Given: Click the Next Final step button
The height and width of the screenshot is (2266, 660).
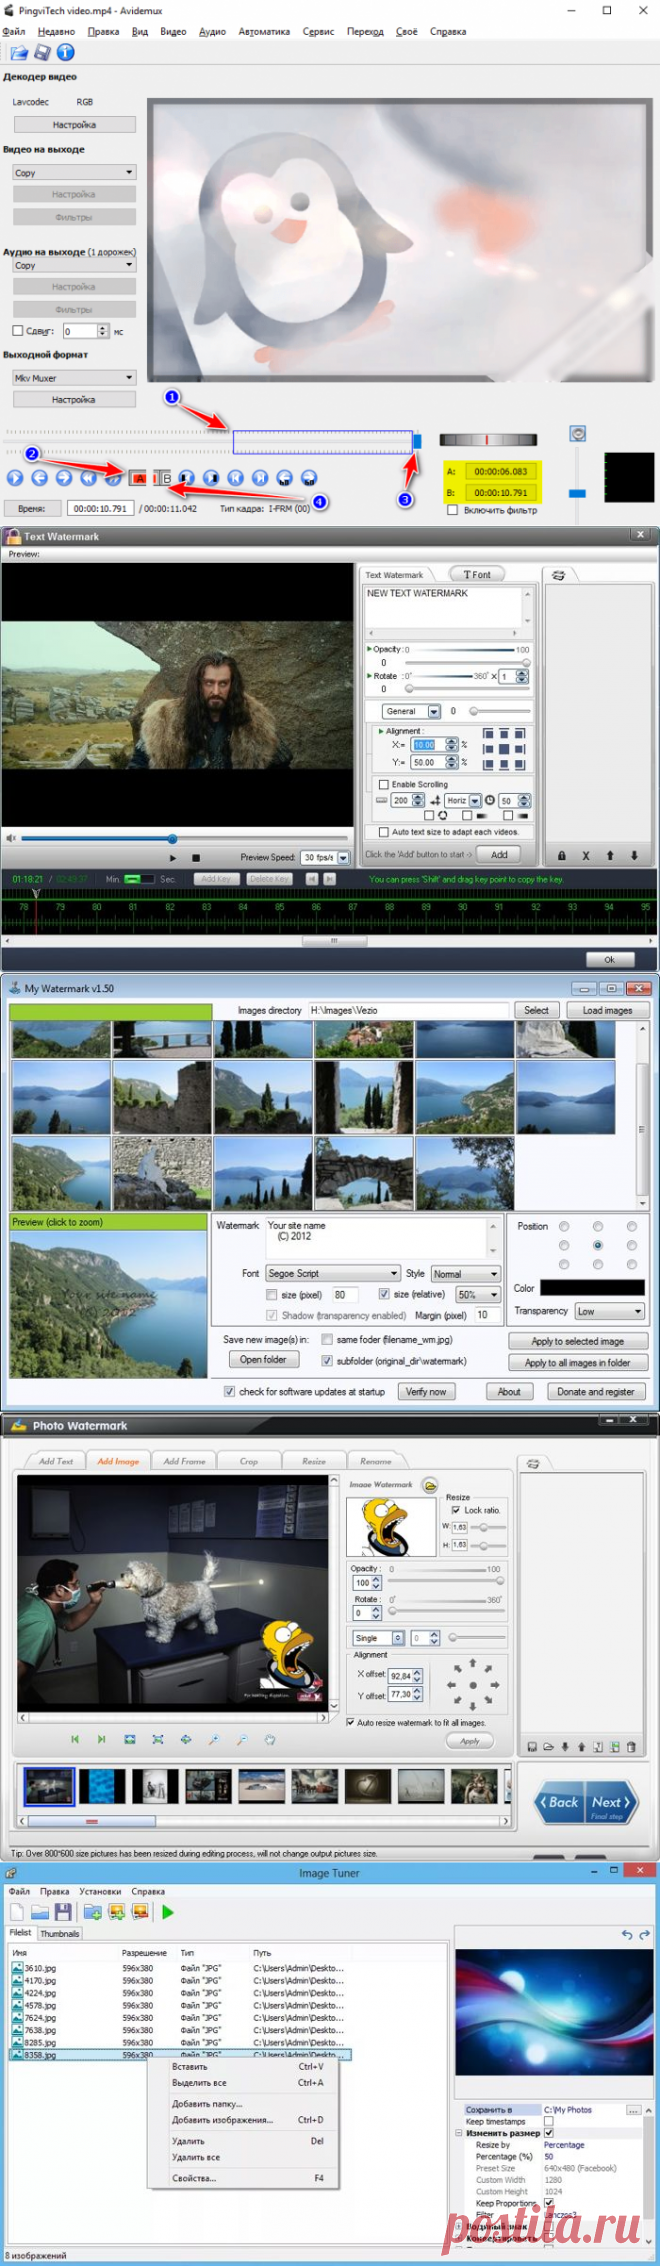Looking at the screenshot, I should pos(610,1803).
